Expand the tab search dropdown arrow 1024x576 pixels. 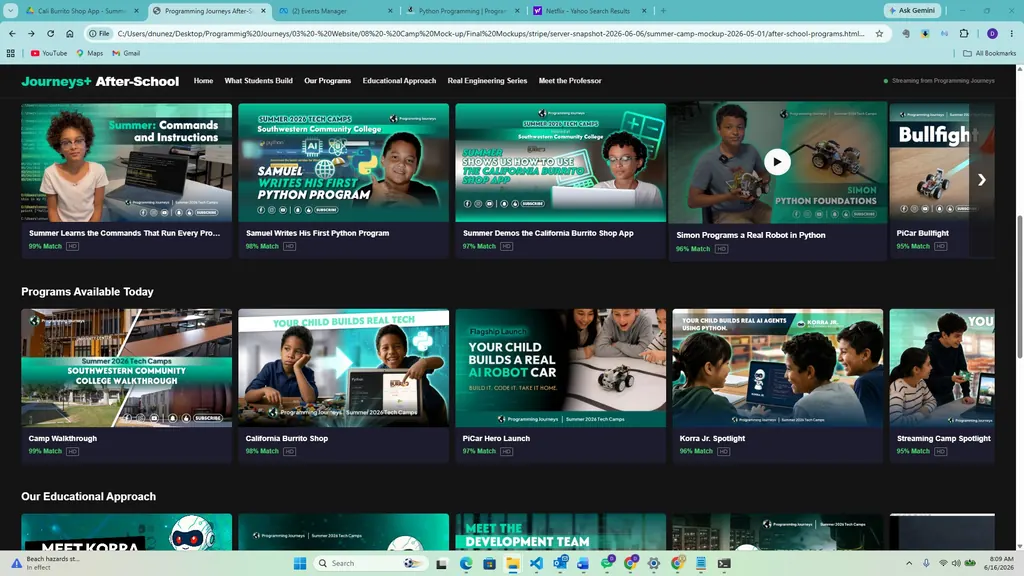tap(10, 10)
